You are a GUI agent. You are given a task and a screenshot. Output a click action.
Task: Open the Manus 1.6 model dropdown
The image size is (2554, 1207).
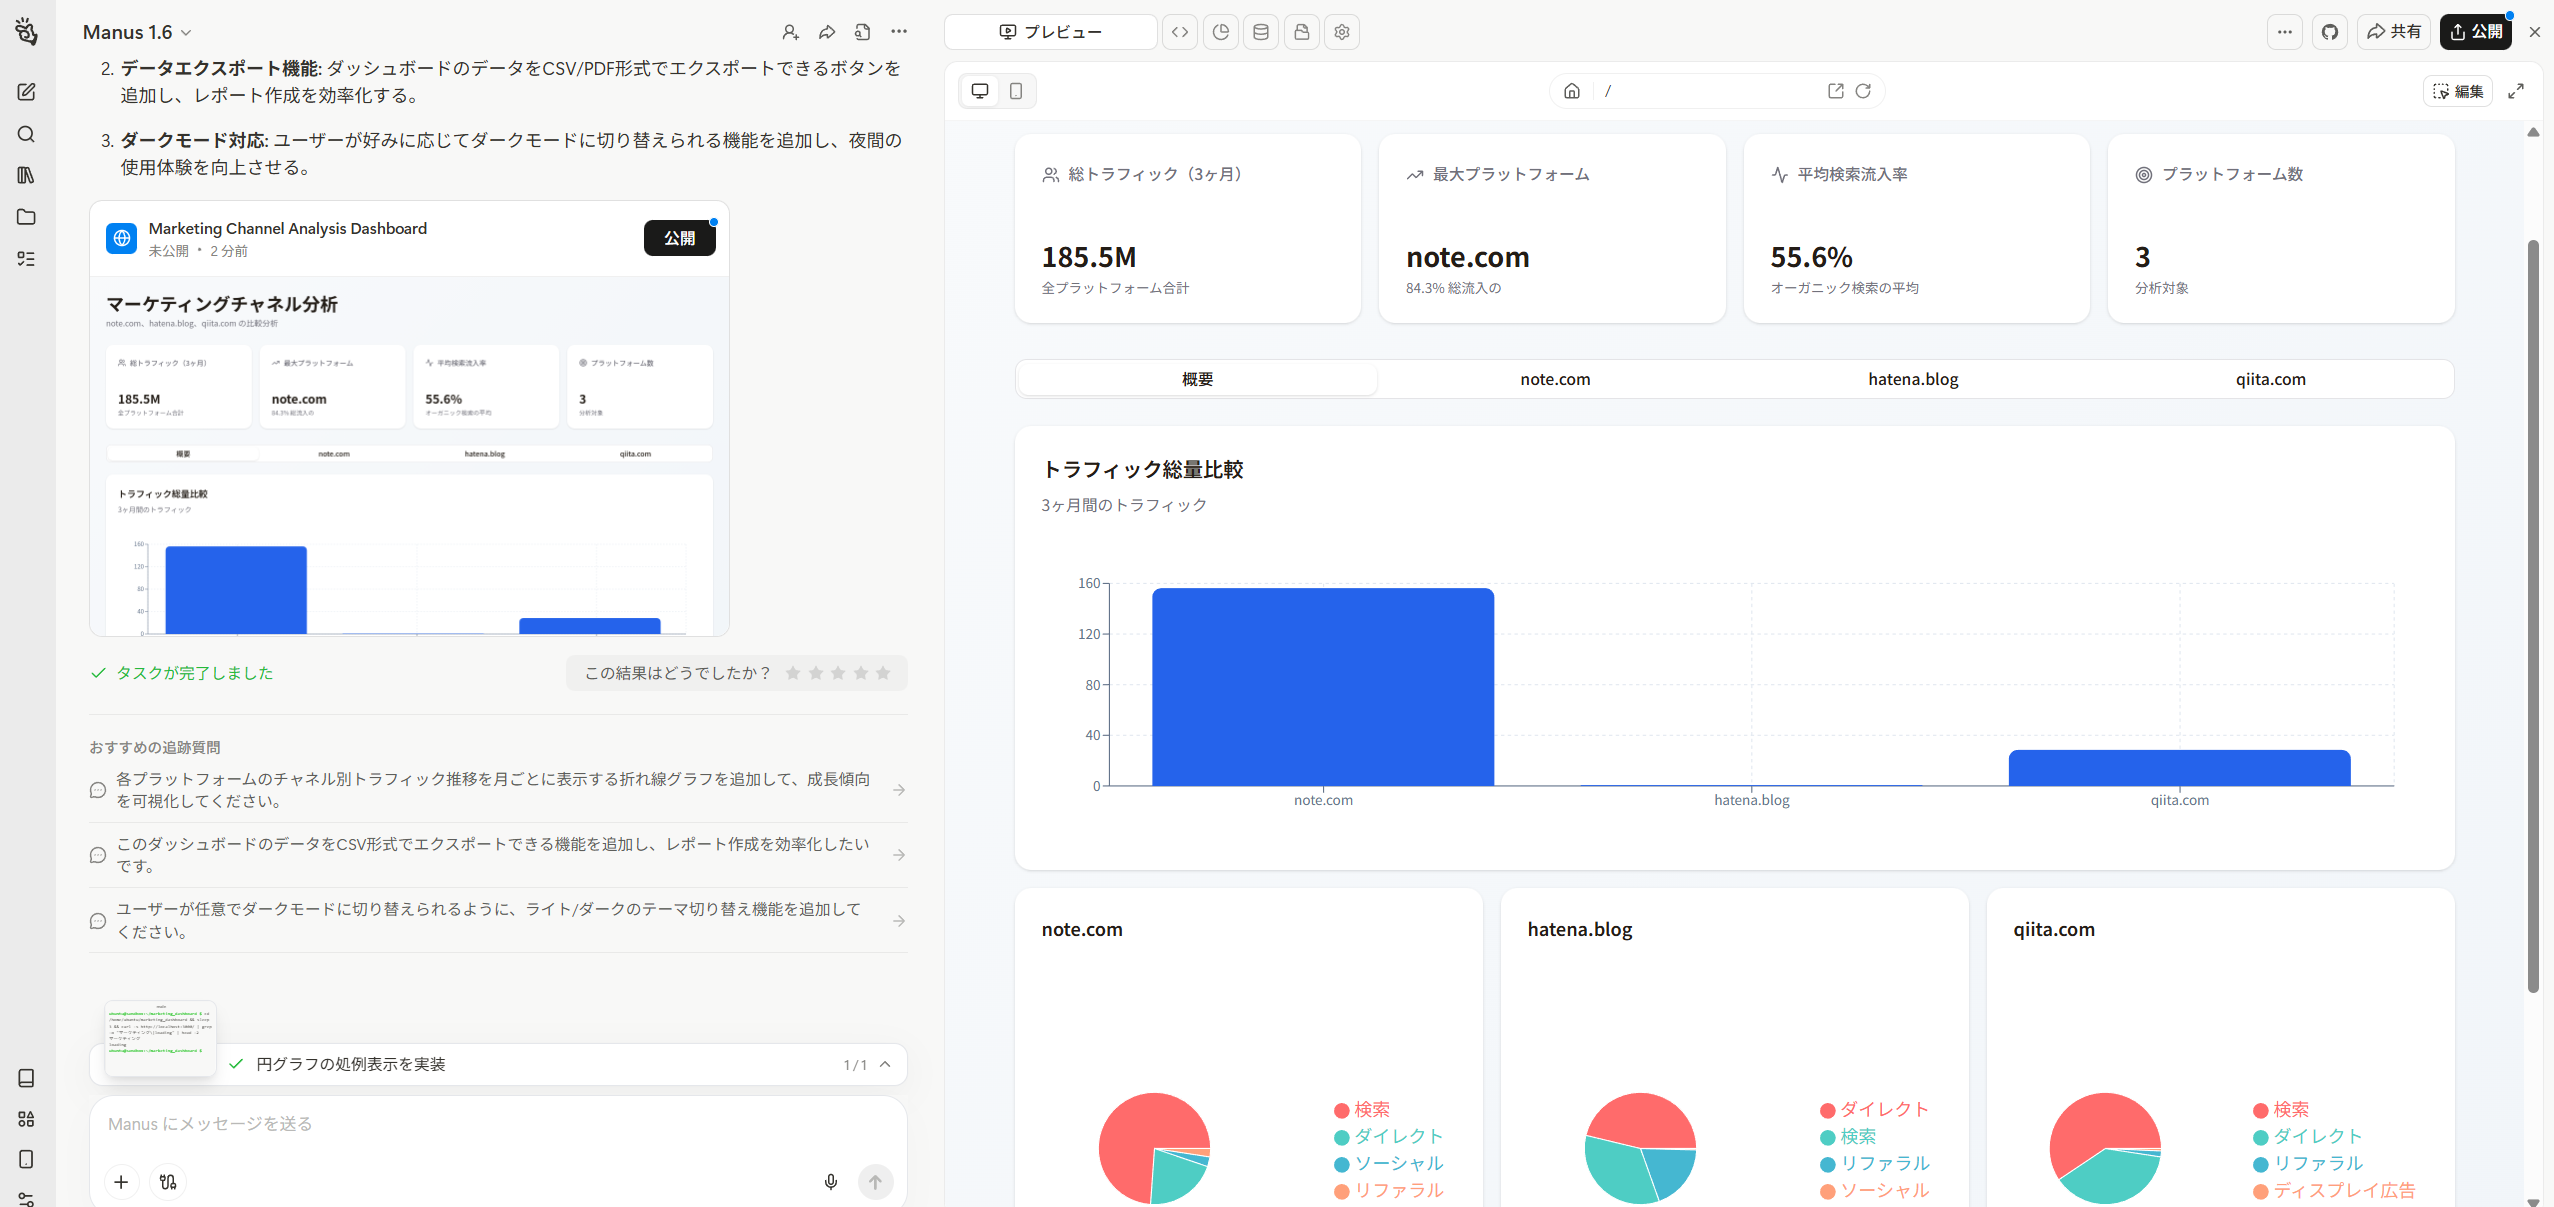[x=137, y=32]
